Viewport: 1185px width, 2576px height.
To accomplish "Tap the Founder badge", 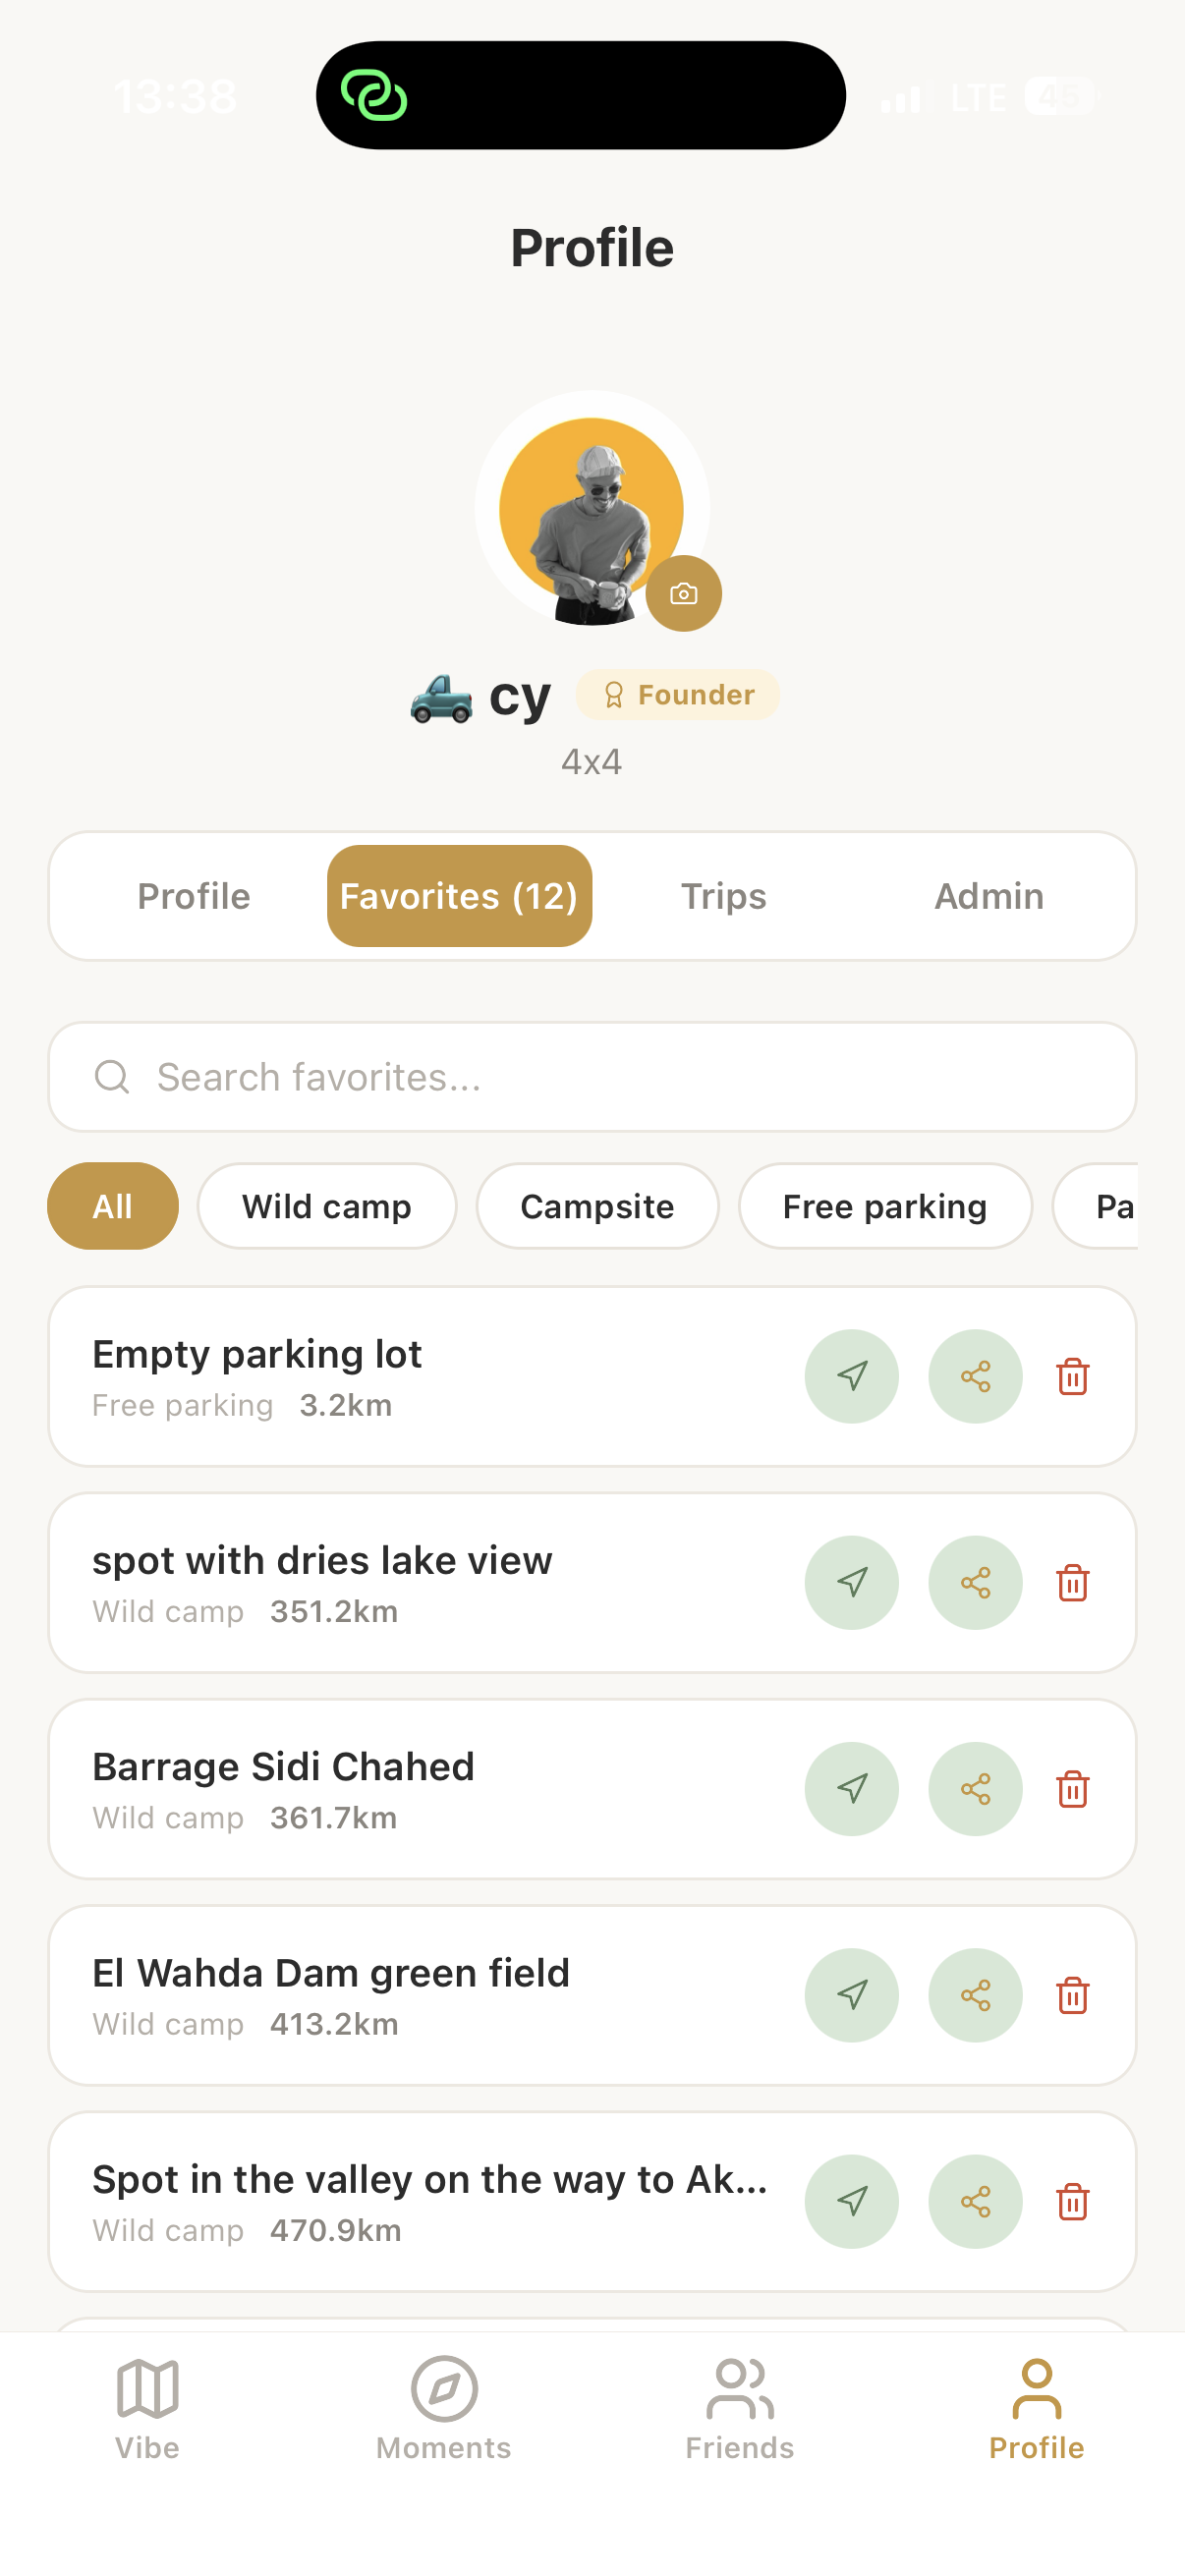I will pos(678,695).
